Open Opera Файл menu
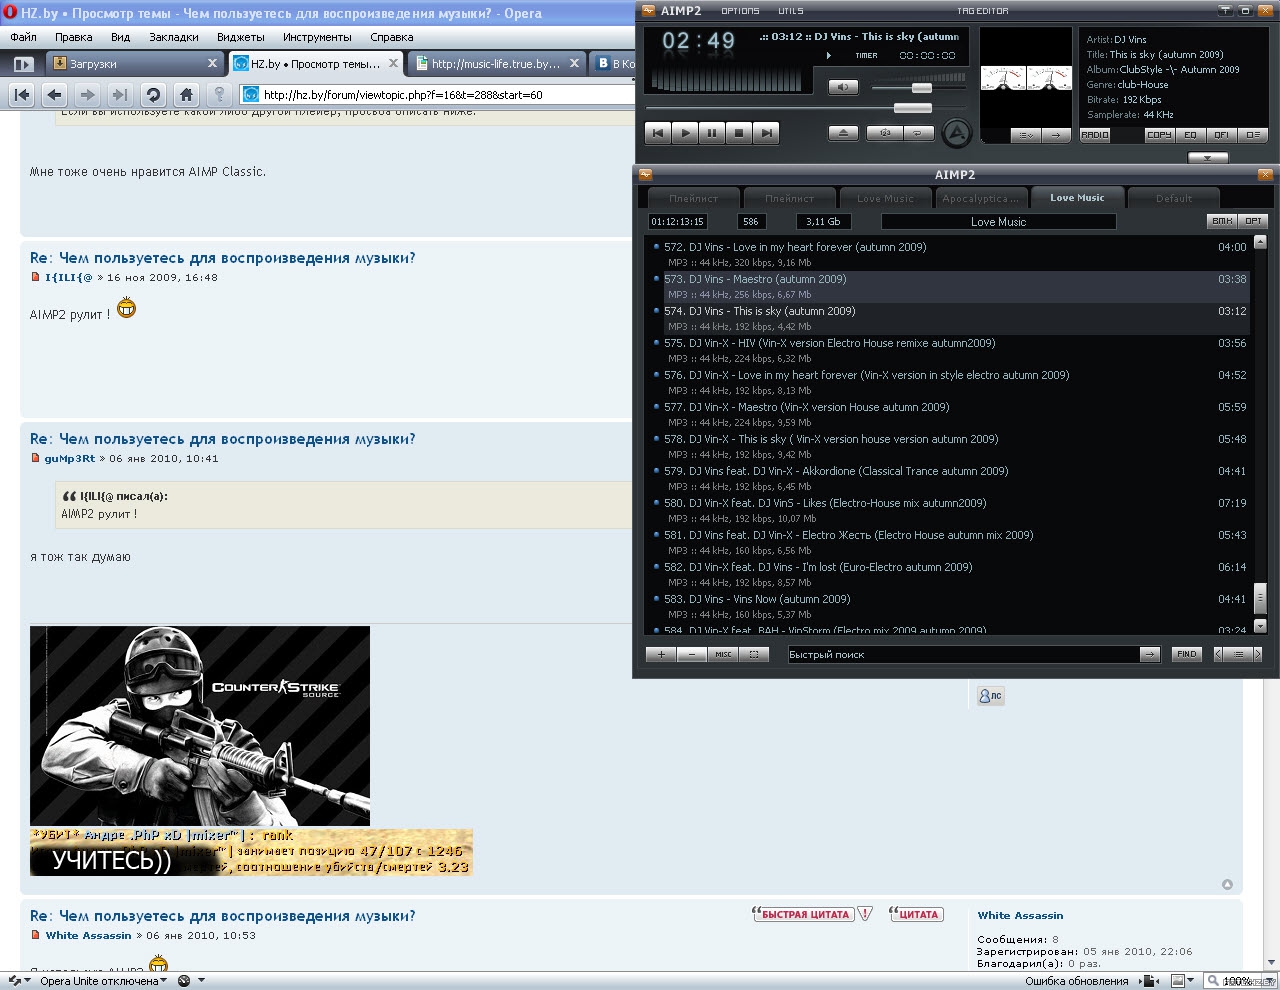 point(23,37)
